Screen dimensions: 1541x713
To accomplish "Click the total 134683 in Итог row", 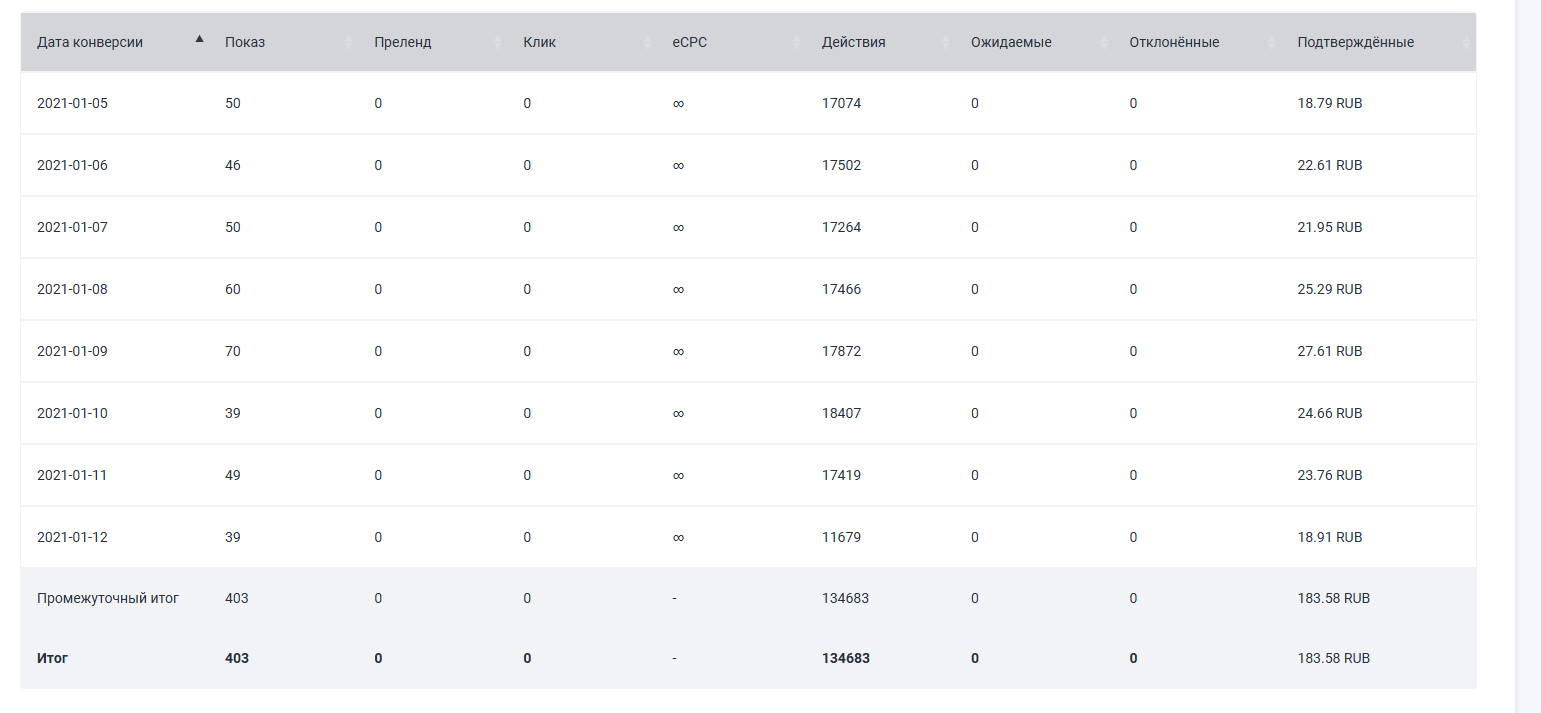I will pos(845,658).
